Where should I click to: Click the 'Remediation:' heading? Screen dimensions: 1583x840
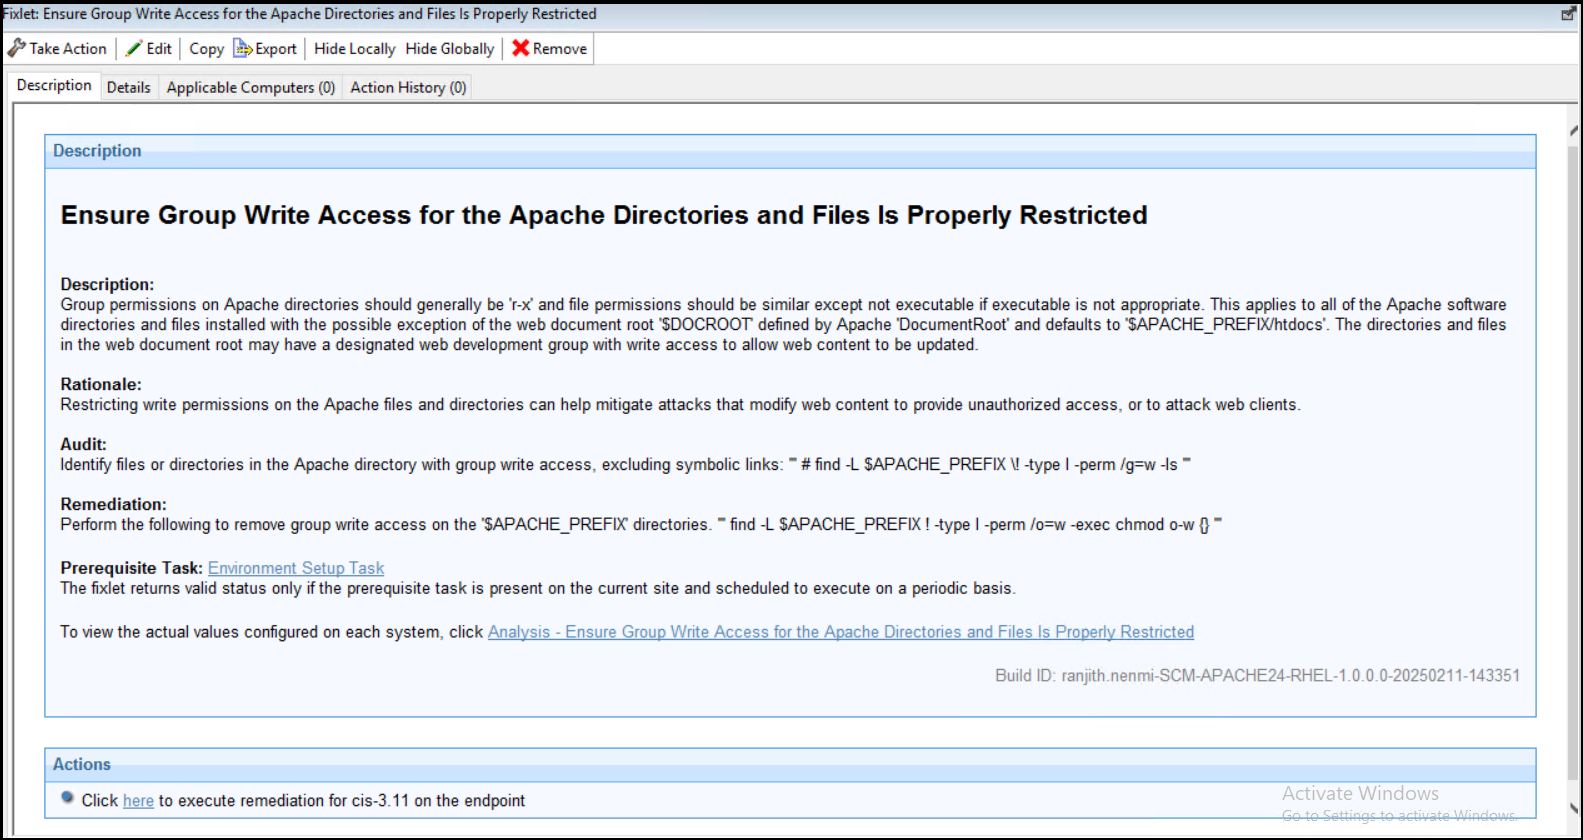click(x=113, y=504)
